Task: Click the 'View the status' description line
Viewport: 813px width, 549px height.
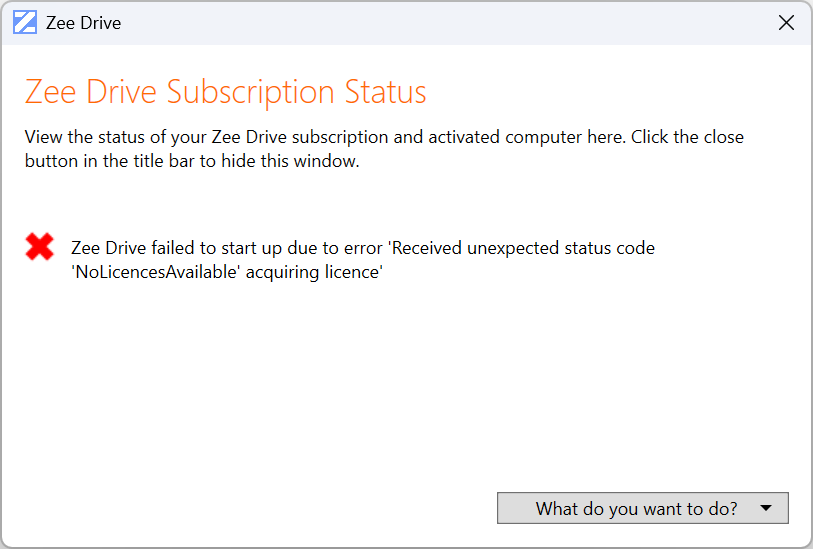Action: click(x=384, y=137)
